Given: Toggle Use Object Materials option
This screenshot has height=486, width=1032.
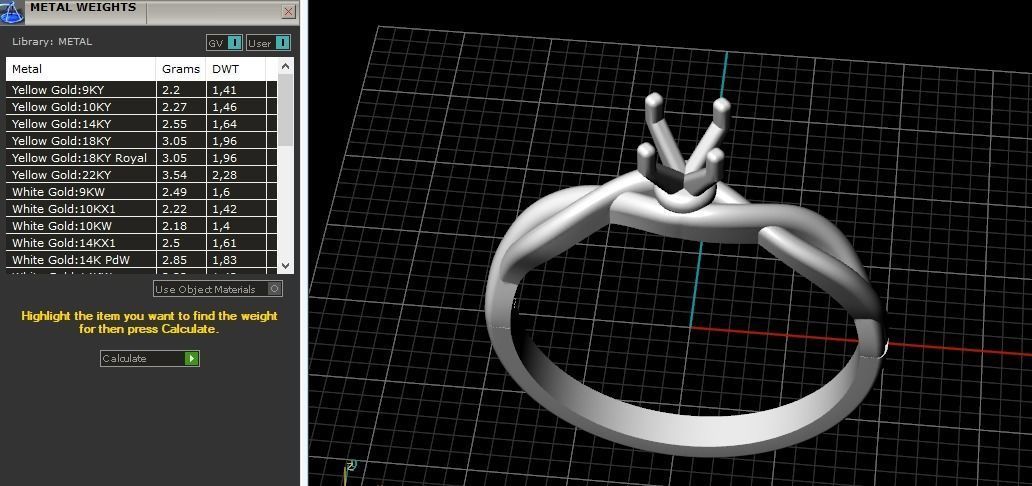Looking at the screenshot, I should (218, 289).
